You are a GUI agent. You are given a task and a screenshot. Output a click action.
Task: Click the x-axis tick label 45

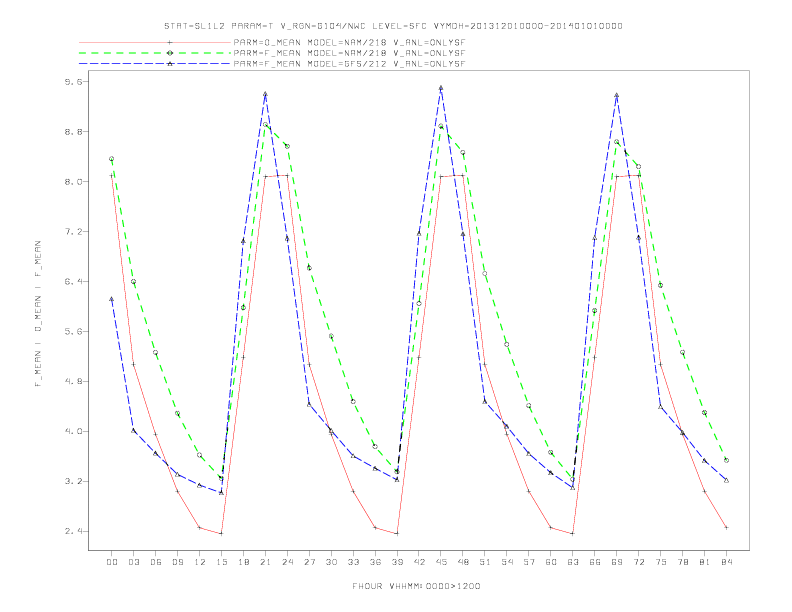tap(441, 562)
